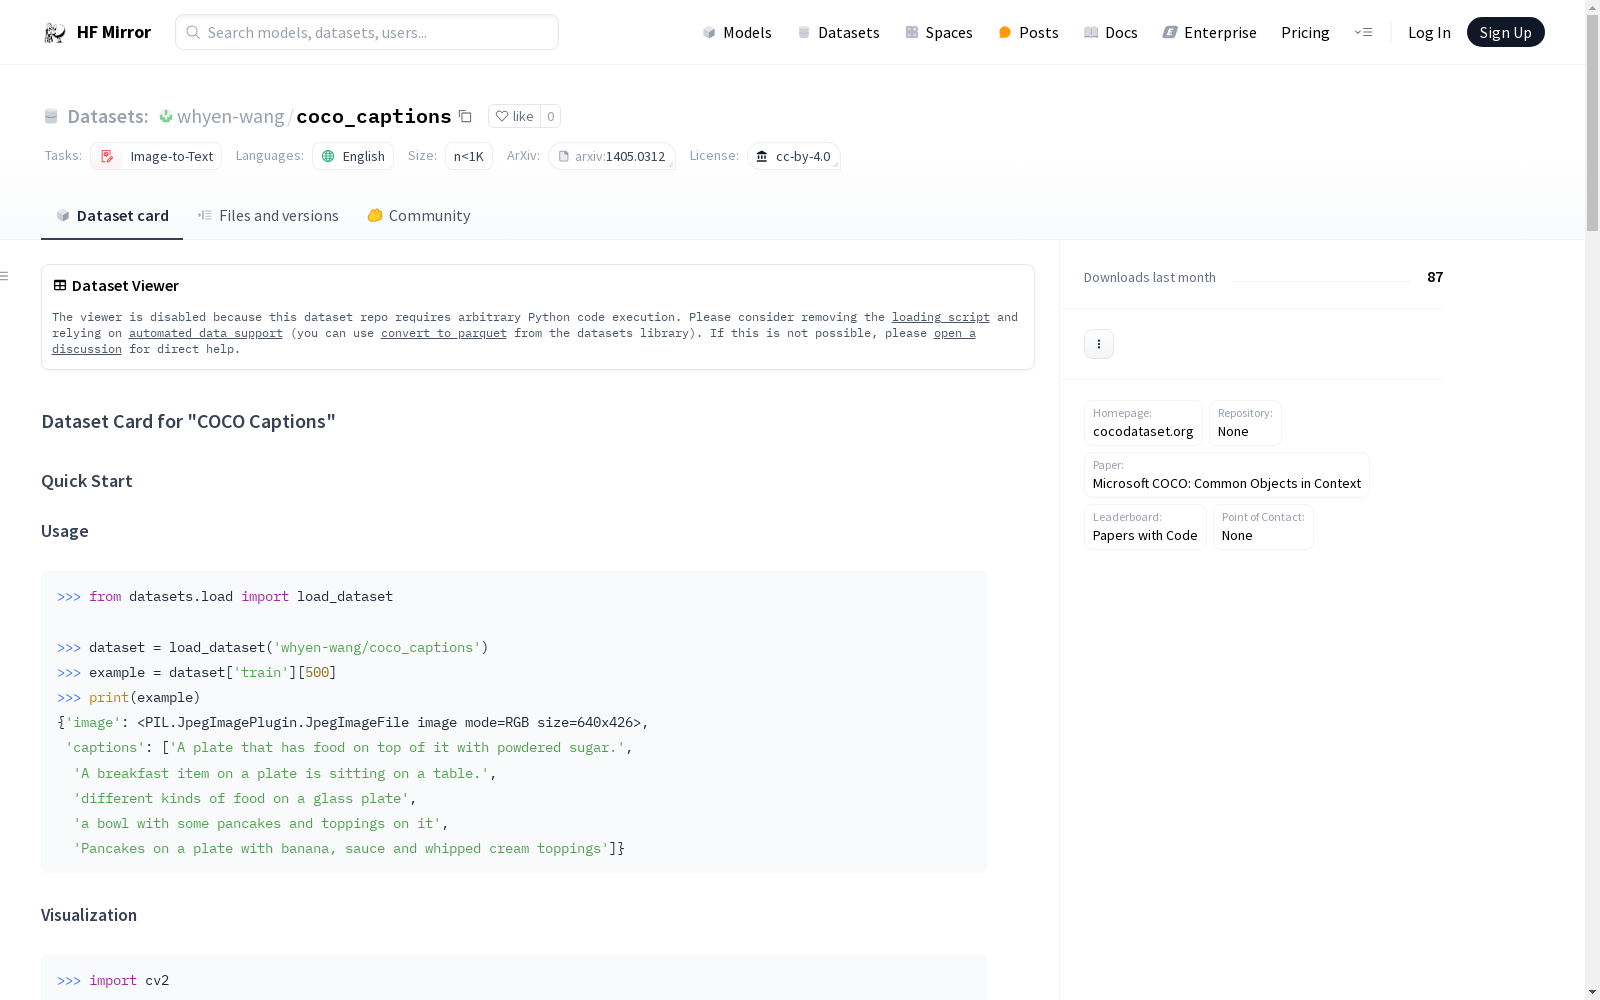Open Posts section

[1028, 32]
